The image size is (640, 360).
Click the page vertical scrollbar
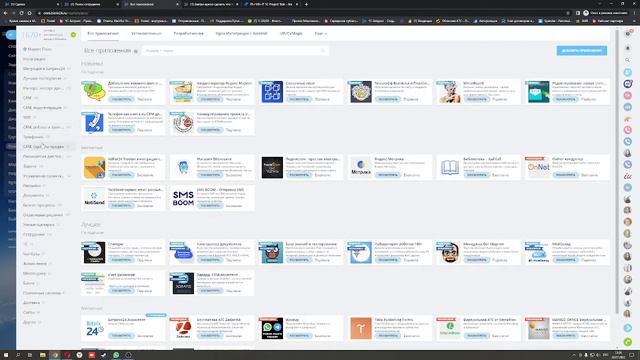click(x=617, y=171)
